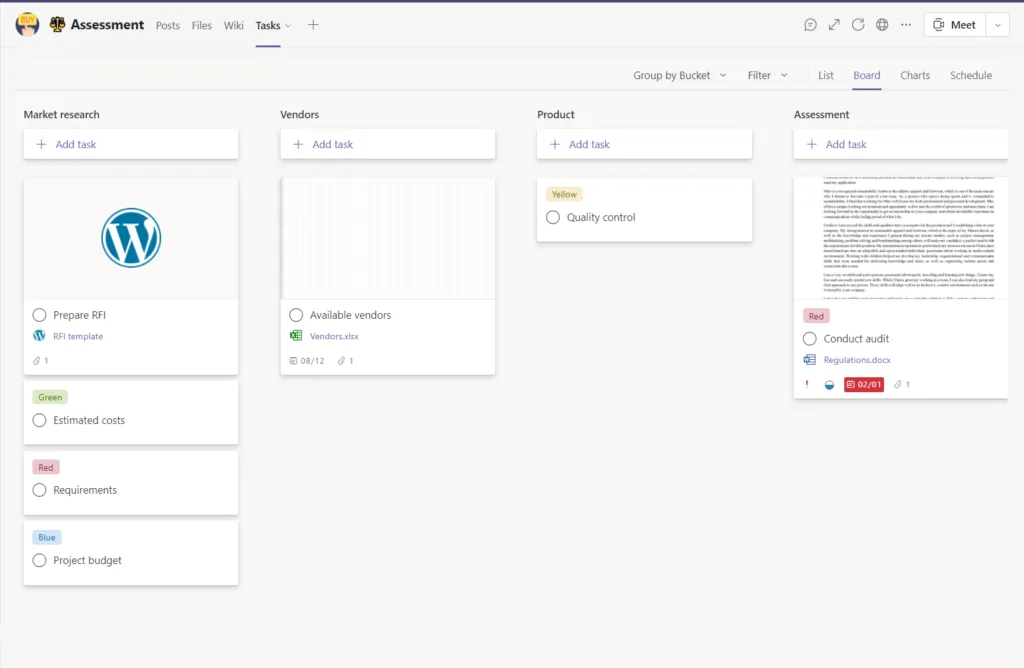
Task: Click the Red label on Requirements card
Action: pos(46,468)
